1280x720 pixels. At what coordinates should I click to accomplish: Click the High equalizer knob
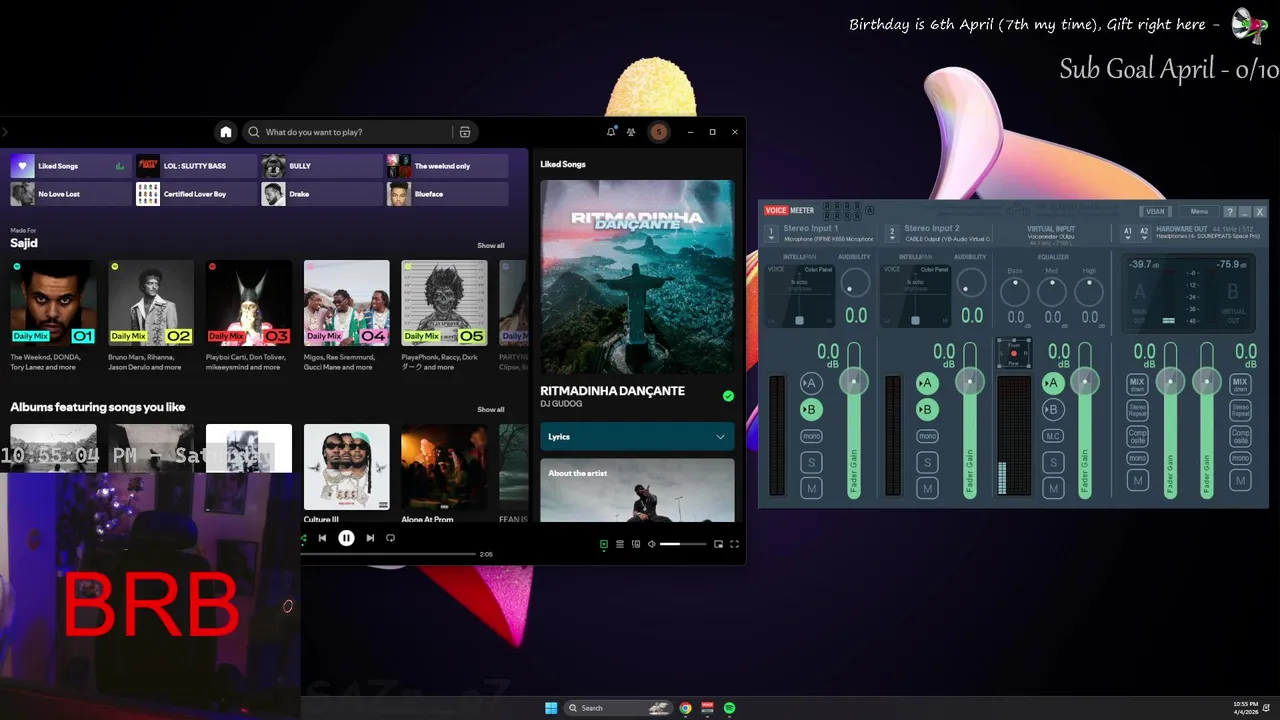click(x=1089, y=292)
